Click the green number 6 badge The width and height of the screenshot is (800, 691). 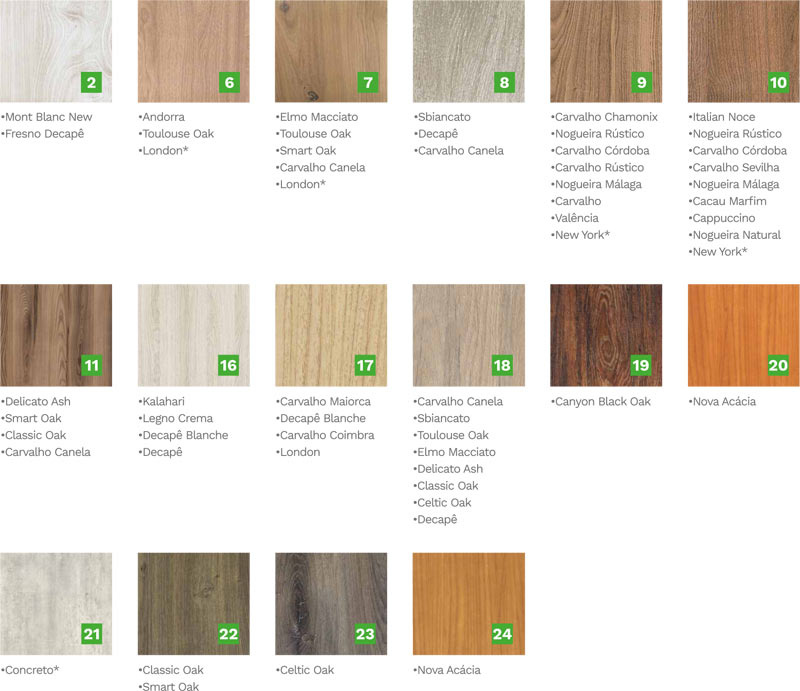click(229, 82)
